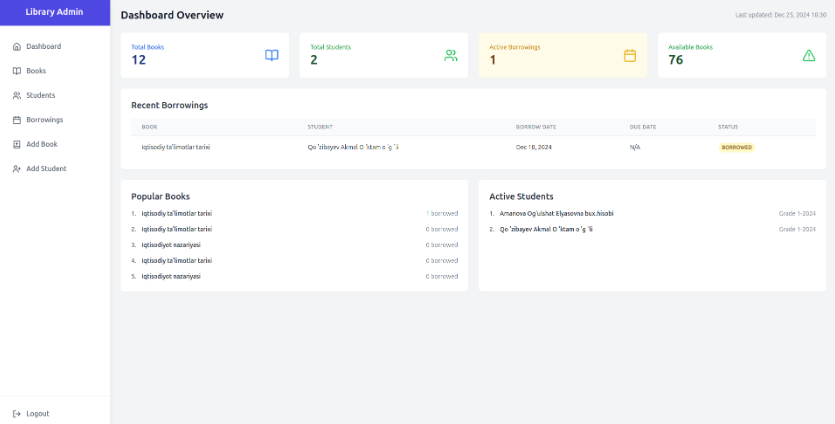Click the STUDENT column header in Recent Borrowings
Screen dimensions: 835x424
coord(320,127)
